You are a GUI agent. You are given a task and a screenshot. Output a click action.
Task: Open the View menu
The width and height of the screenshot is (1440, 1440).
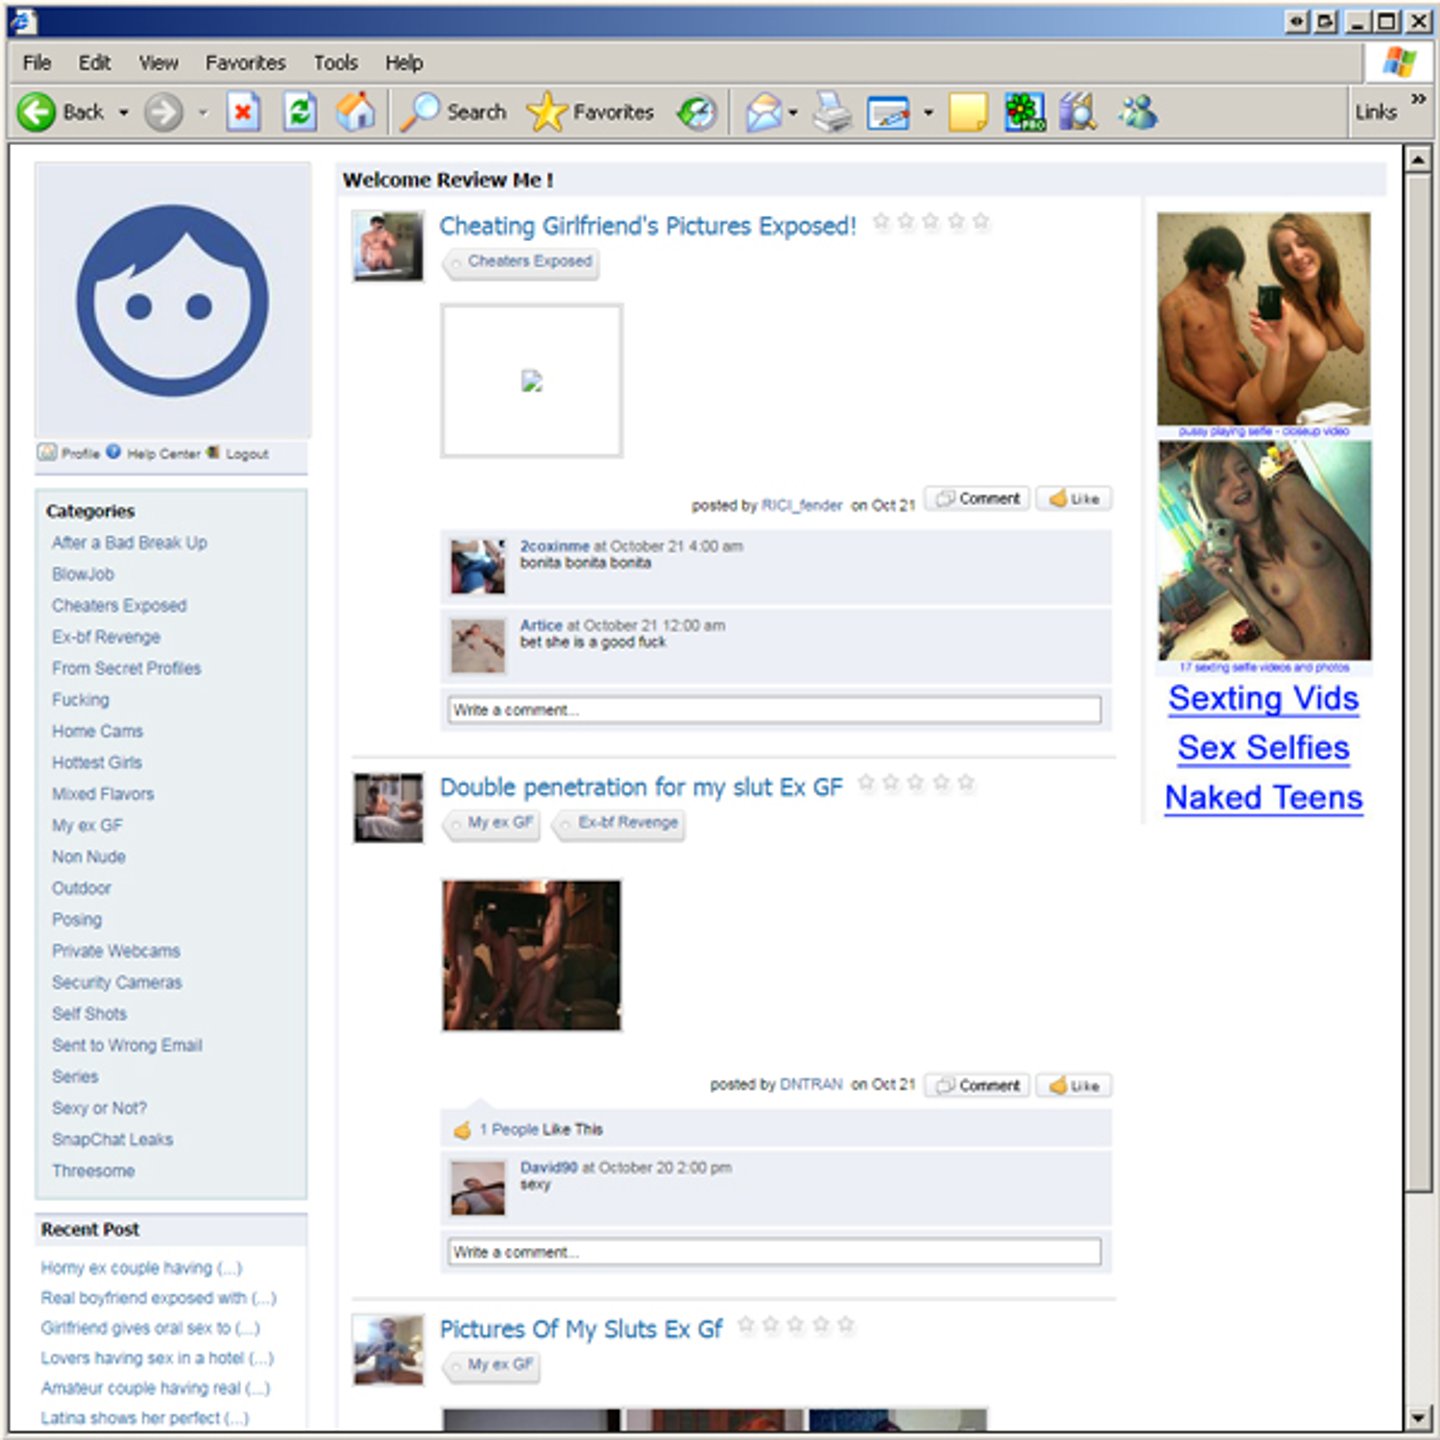[158, 63]
